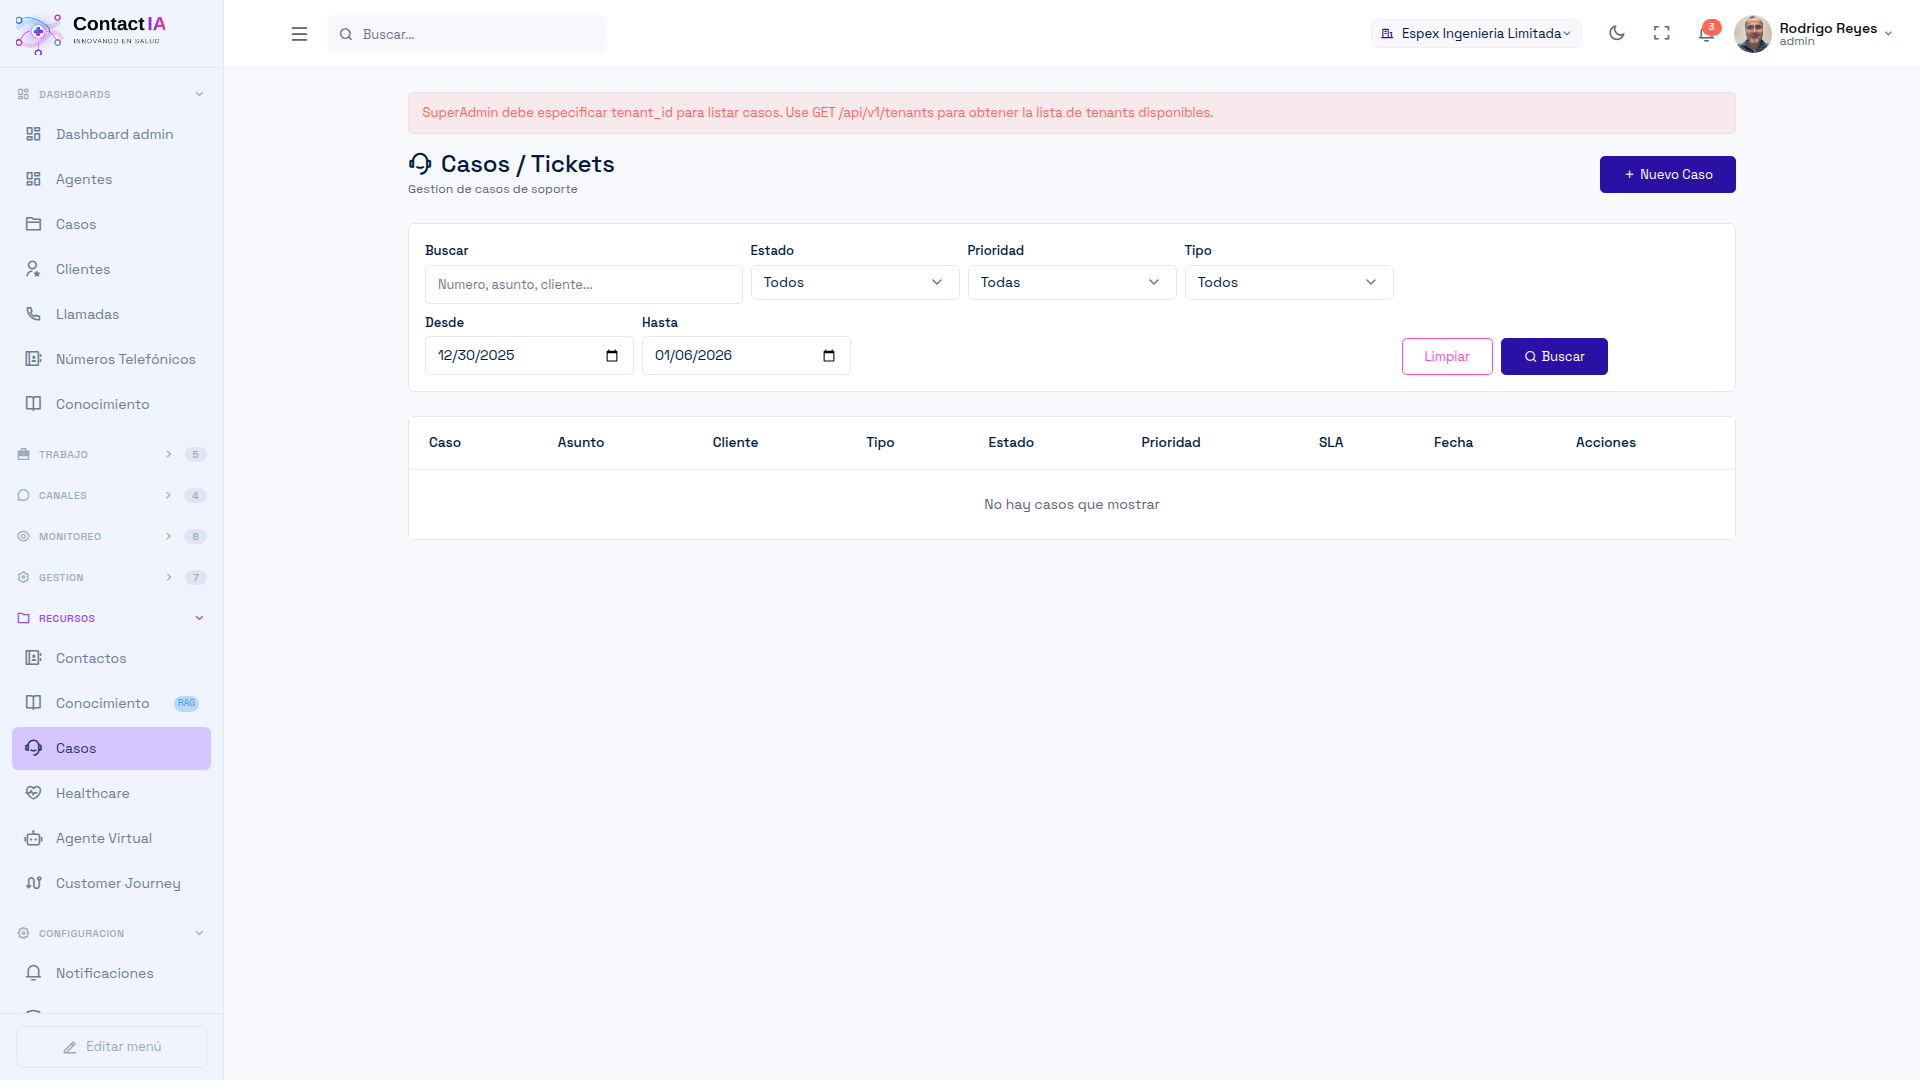Open Espex Ingenieria Limitada tenant selector
Viewport: 1920px width, 1080px height.
coord(1476,34)
